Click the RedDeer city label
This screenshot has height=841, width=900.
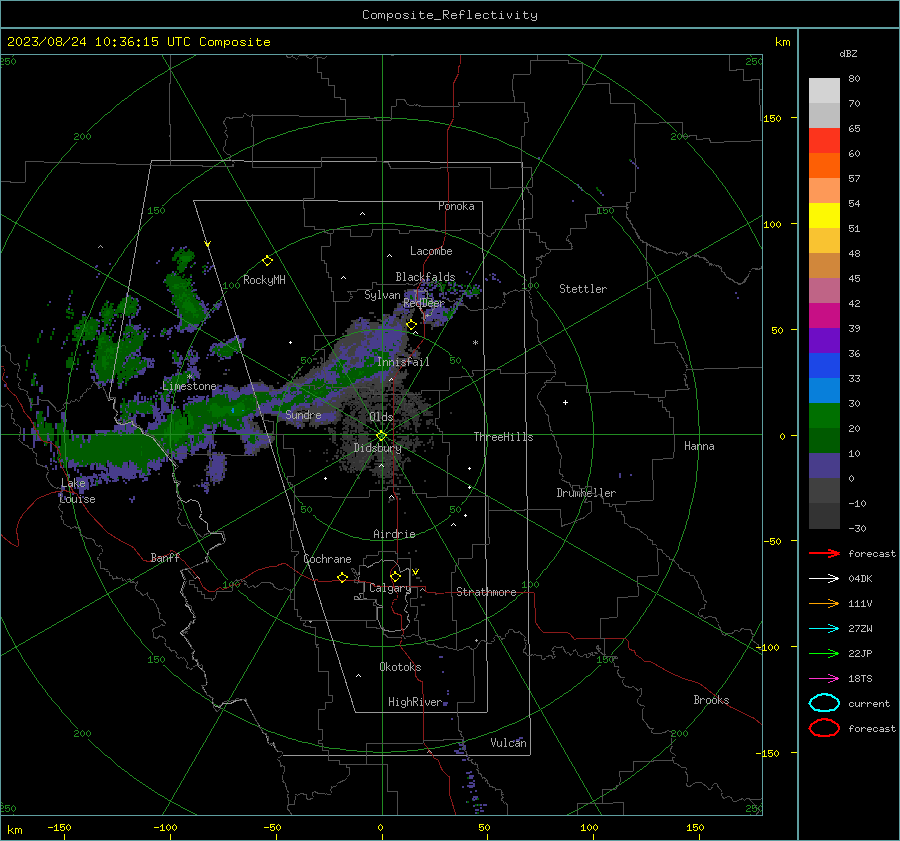pos(424,303)
